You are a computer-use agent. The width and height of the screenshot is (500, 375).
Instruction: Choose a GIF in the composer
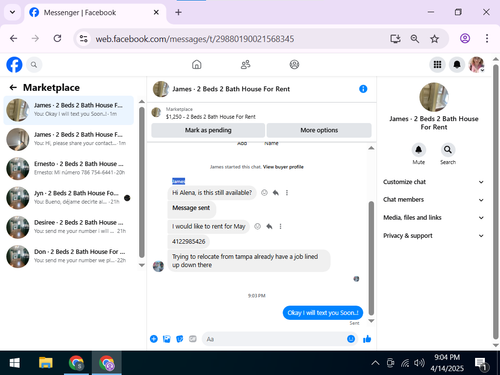point(193,339)
